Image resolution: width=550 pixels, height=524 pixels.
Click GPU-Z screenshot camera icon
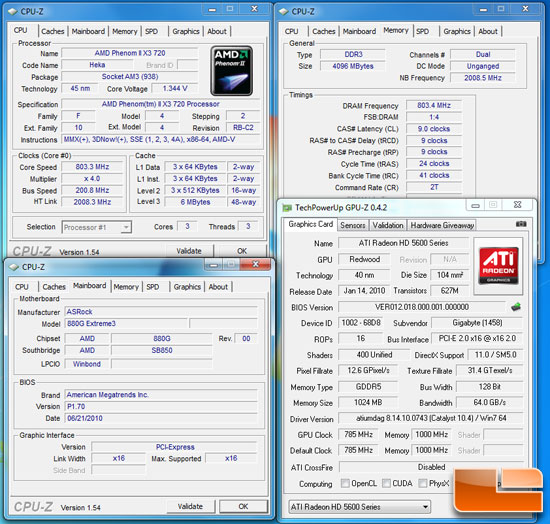[x=521, y=224]
